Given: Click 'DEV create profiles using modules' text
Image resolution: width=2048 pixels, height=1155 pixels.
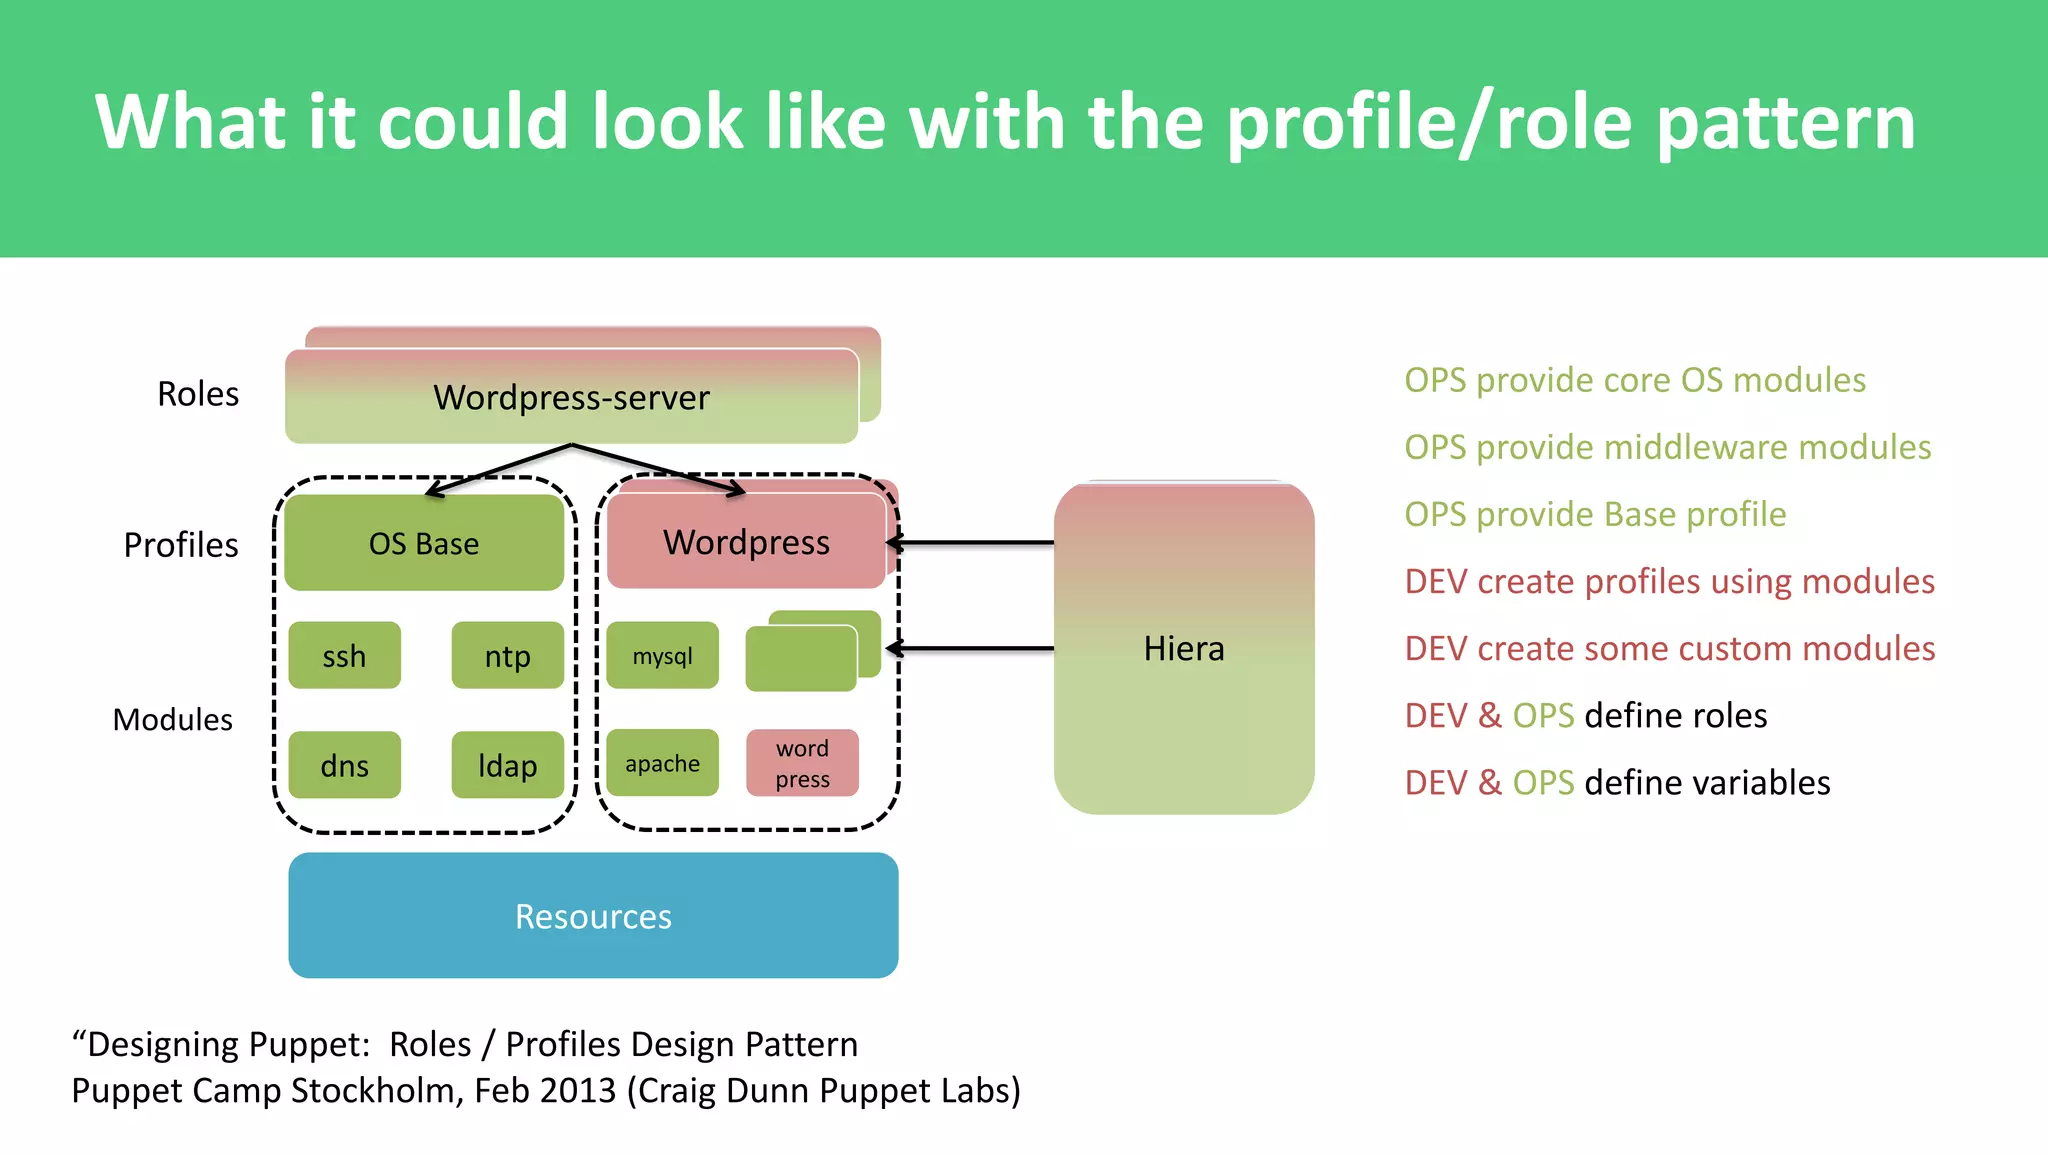Looking at the screenshot, I should point(1670,581).
